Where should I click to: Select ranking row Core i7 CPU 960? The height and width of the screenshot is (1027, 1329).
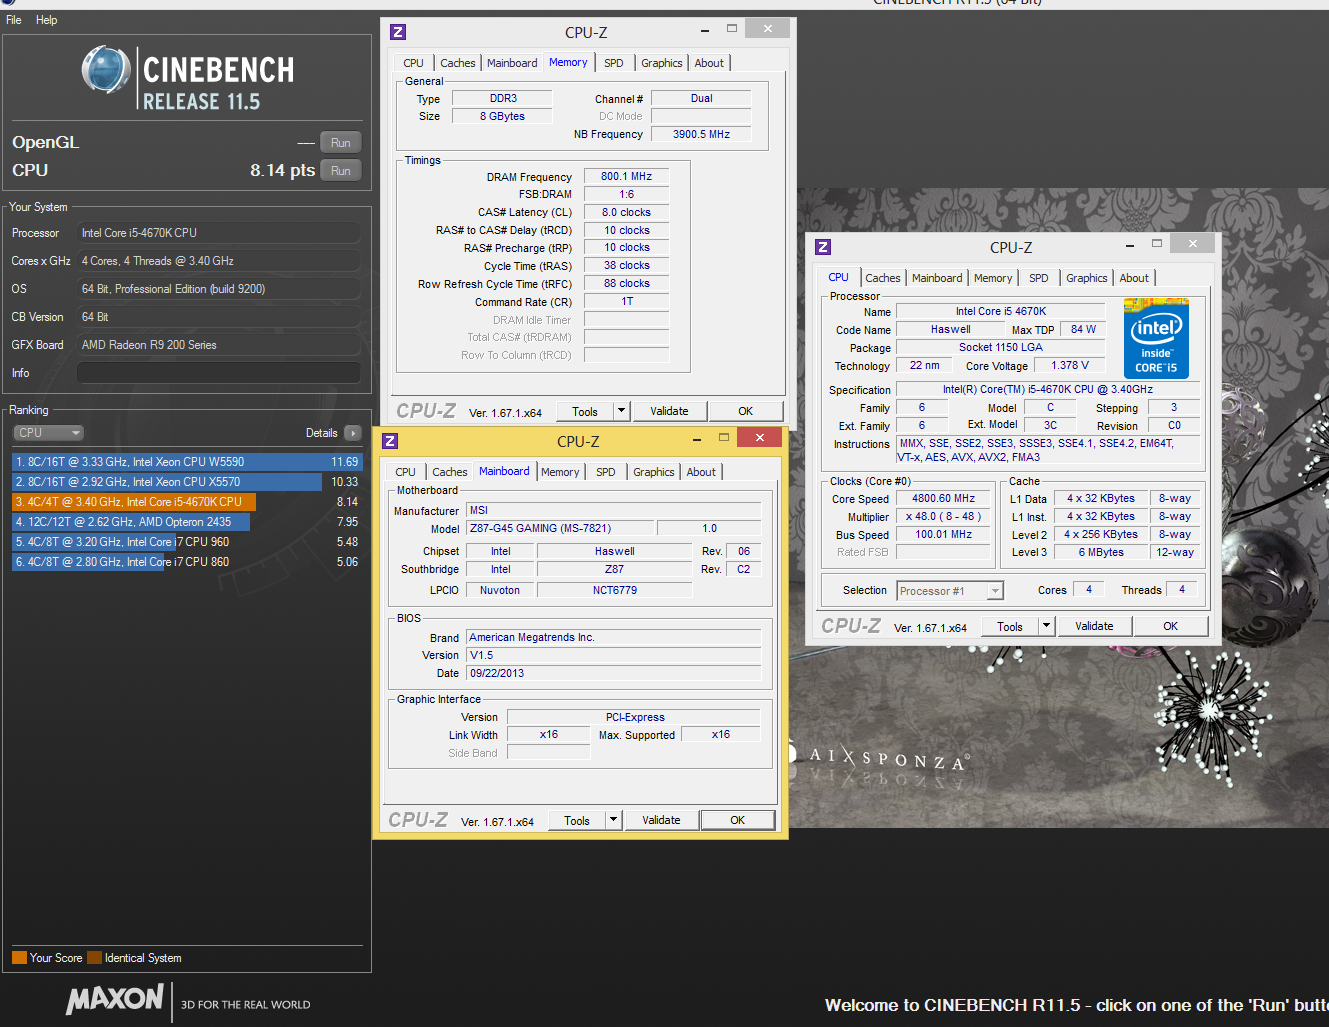tap(187, 542)
